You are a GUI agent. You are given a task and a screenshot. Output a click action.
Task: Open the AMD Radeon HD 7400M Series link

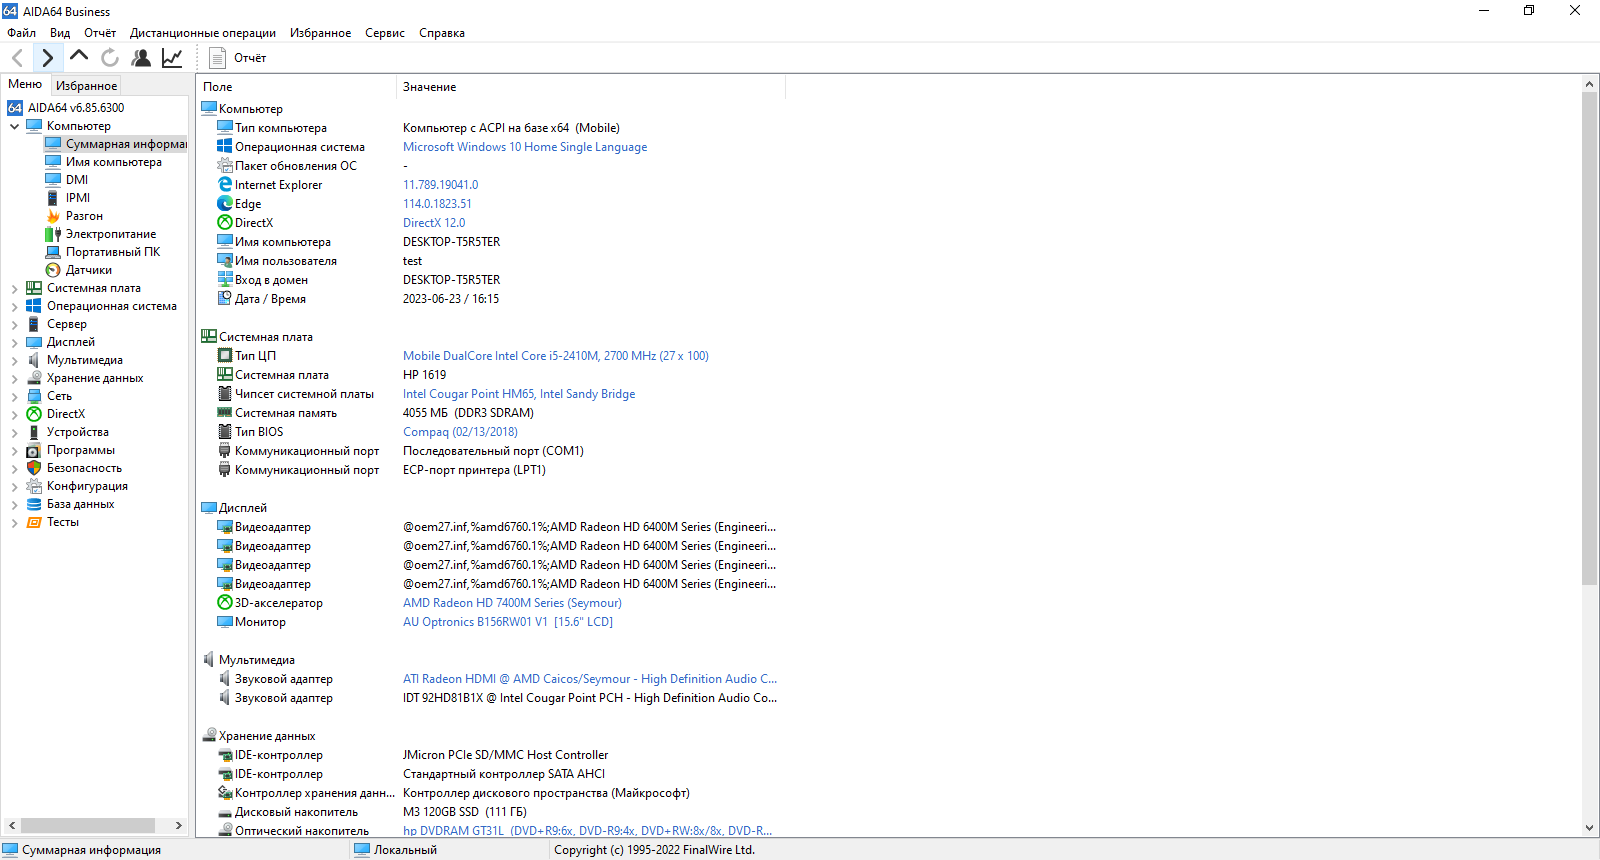pyautogui.click(x=512, y=603)
